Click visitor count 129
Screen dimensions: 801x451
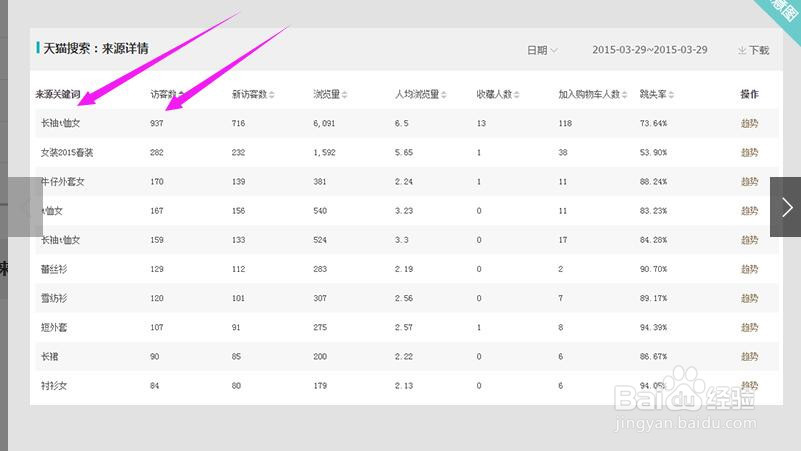click(157, 269)
